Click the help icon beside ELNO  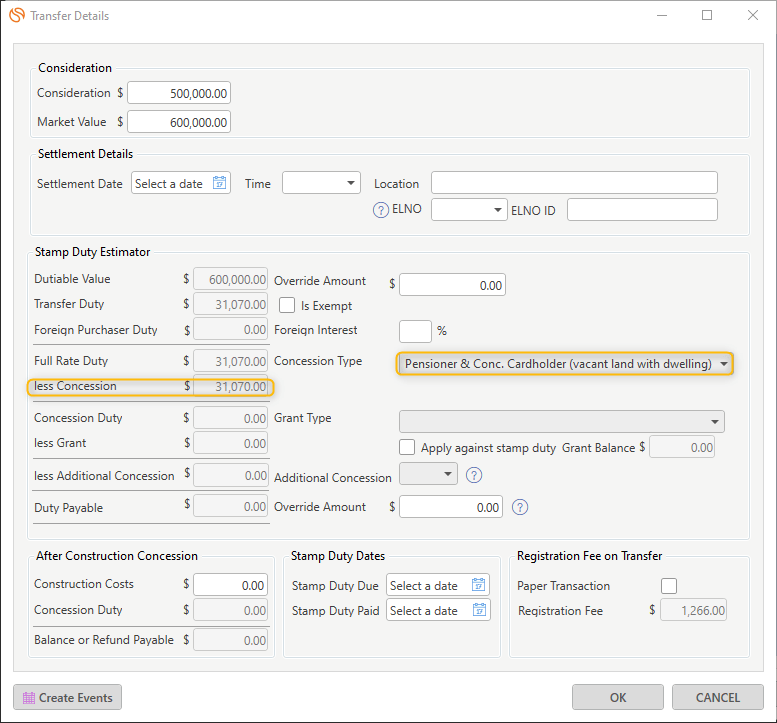380,211
